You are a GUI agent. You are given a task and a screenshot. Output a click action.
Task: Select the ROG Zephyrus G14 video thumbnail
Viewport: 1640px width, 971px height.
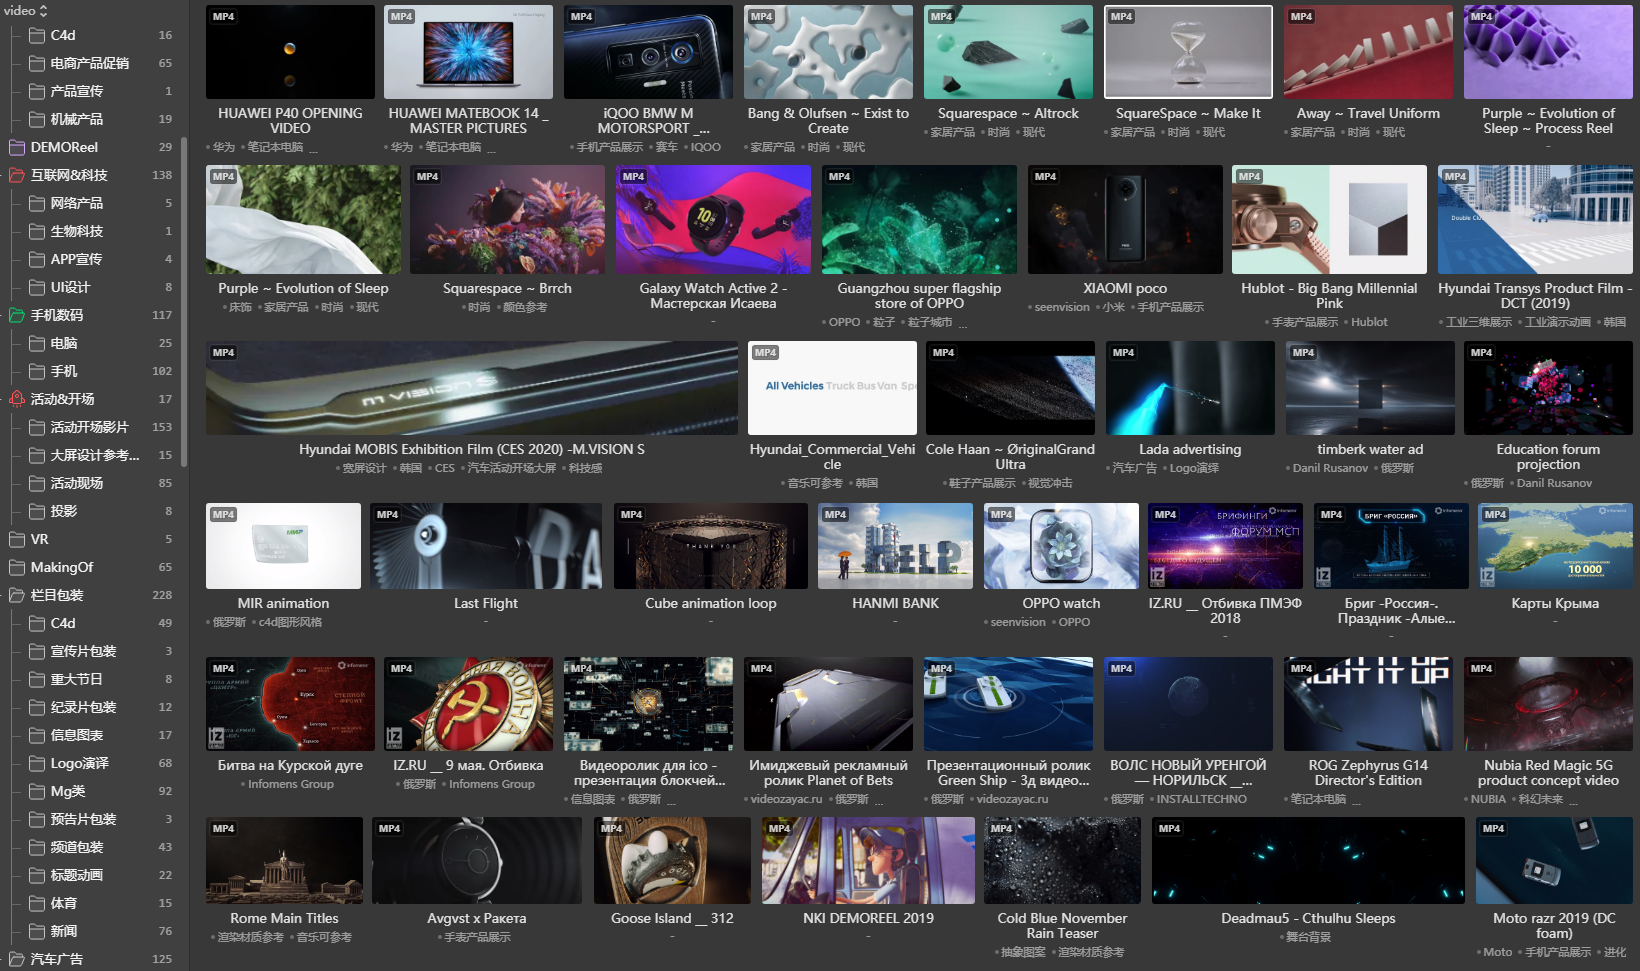pos(1368,704)
